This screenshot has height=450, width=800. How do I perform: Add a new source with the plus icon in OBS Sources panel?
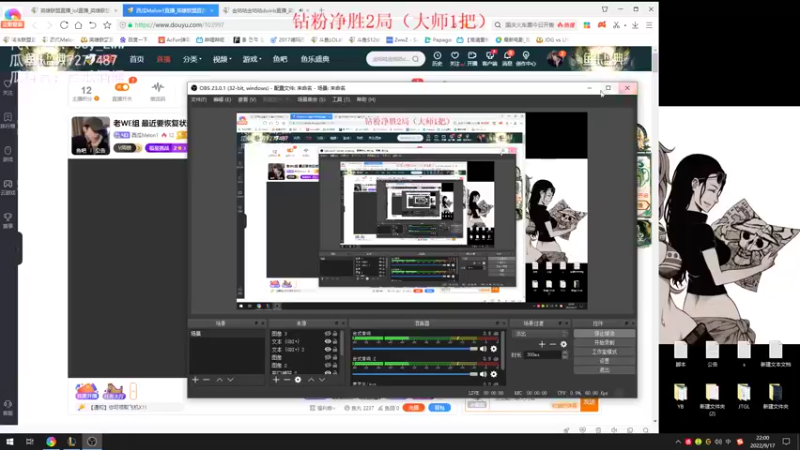276,380
